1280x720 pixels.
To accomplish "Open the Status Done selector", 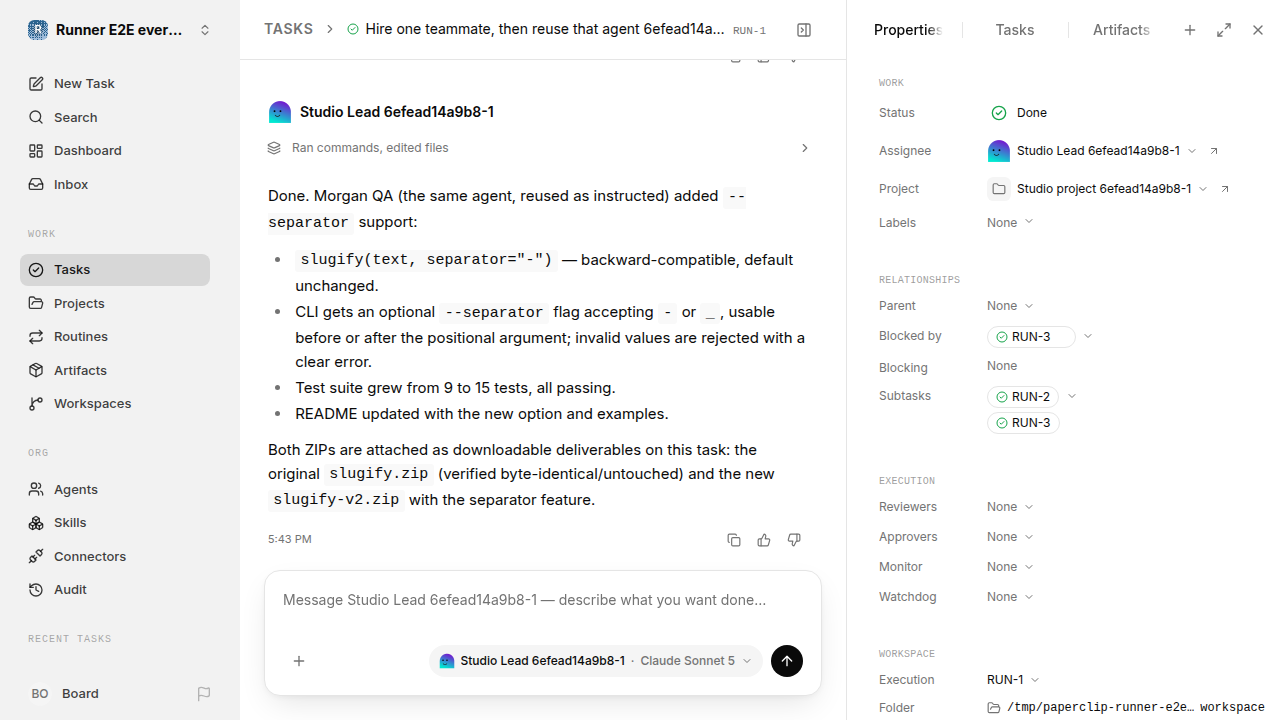I will [x=1019, y=113].
